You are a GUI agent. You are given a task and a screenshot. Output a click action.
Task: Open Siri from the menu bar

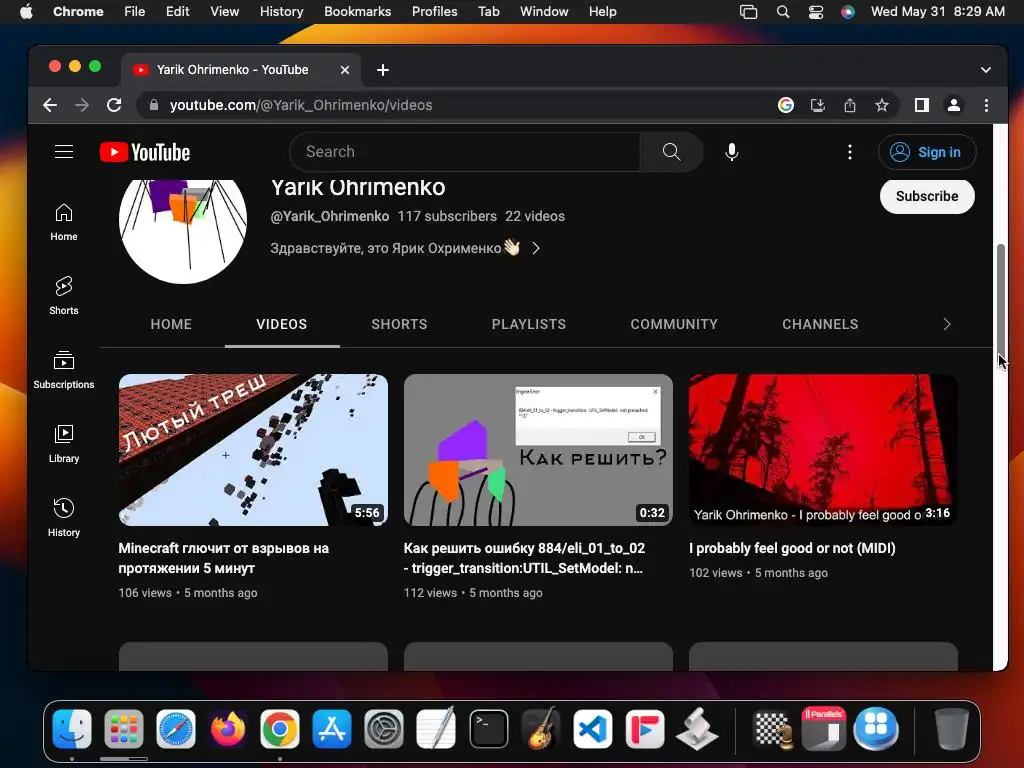pos(848,12)
